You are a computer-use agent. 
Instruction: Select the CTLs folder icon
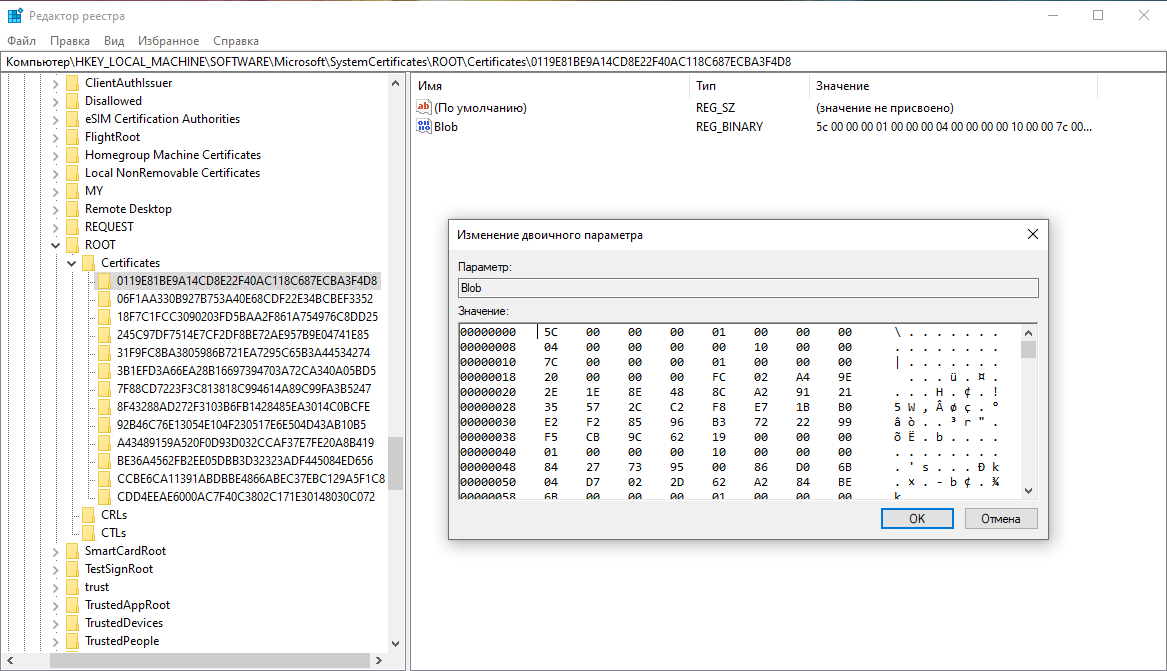[x=88, y=533]
